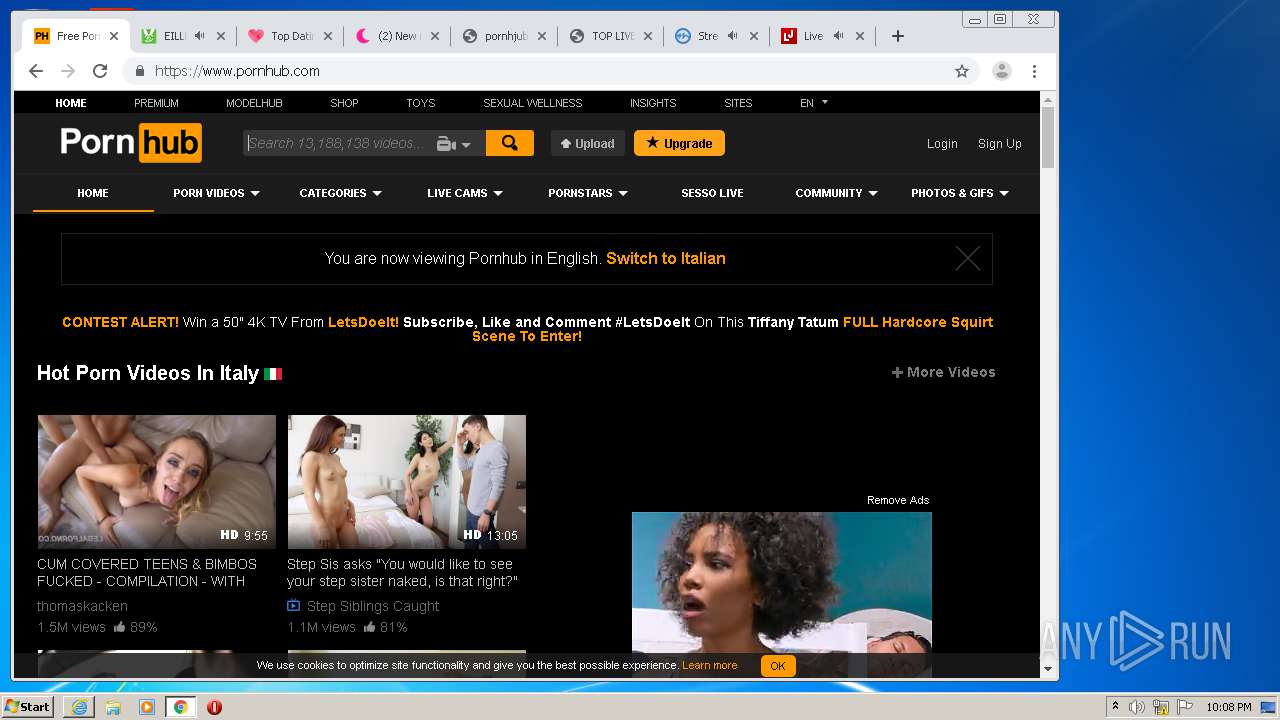The width and height of the screenshot is (1280, 720).
Task: Bookmark this page with the star icon
Action: click(962, 71)
